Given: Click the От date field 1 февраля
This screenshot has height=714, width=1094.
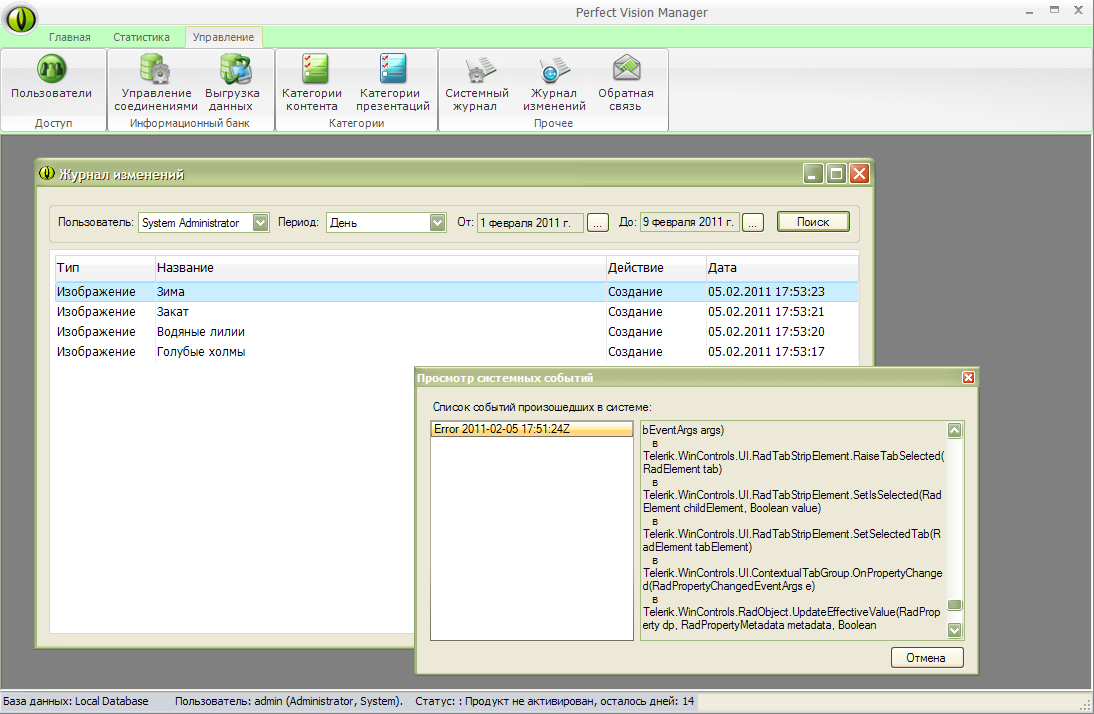Looking at the screenshot, I should click(530, 223).
